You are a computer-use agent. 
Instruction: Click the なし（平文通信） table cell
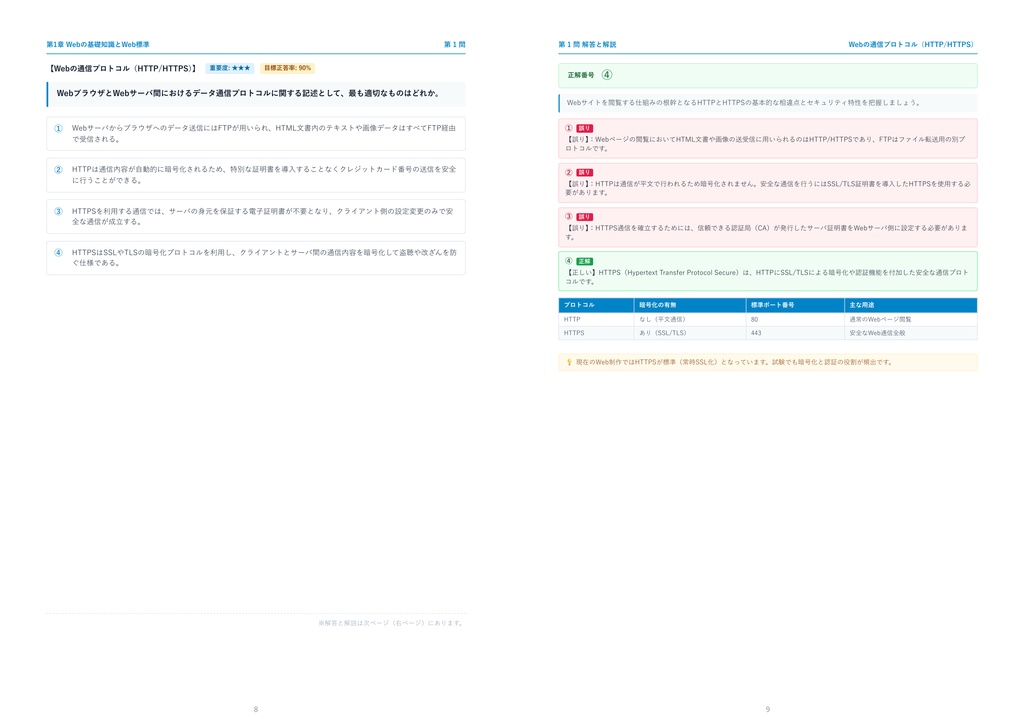[690, 319]
